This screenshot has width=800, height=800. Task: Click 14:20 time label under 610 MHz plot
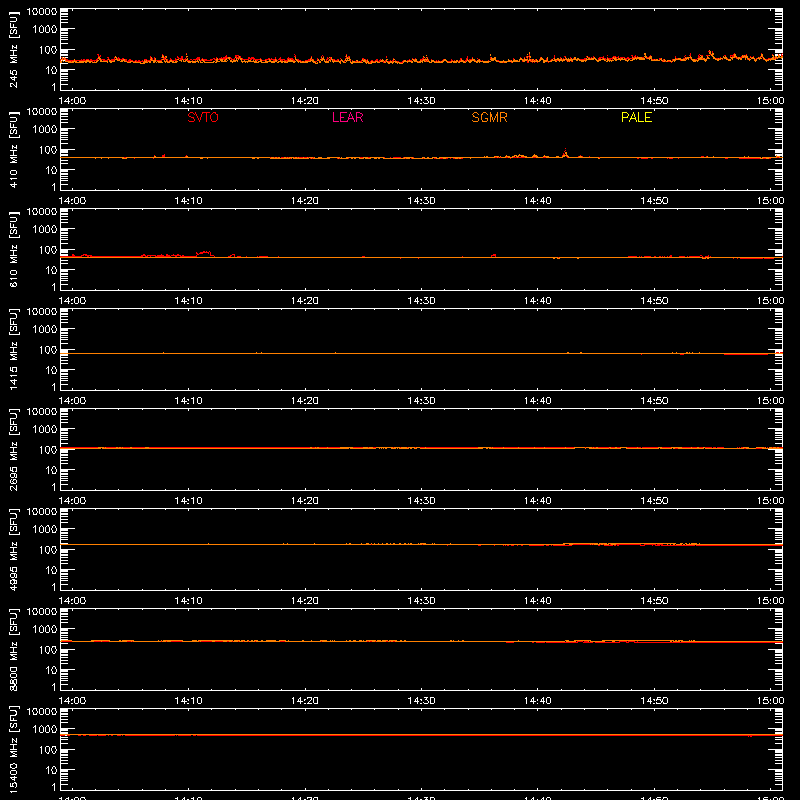305,301
